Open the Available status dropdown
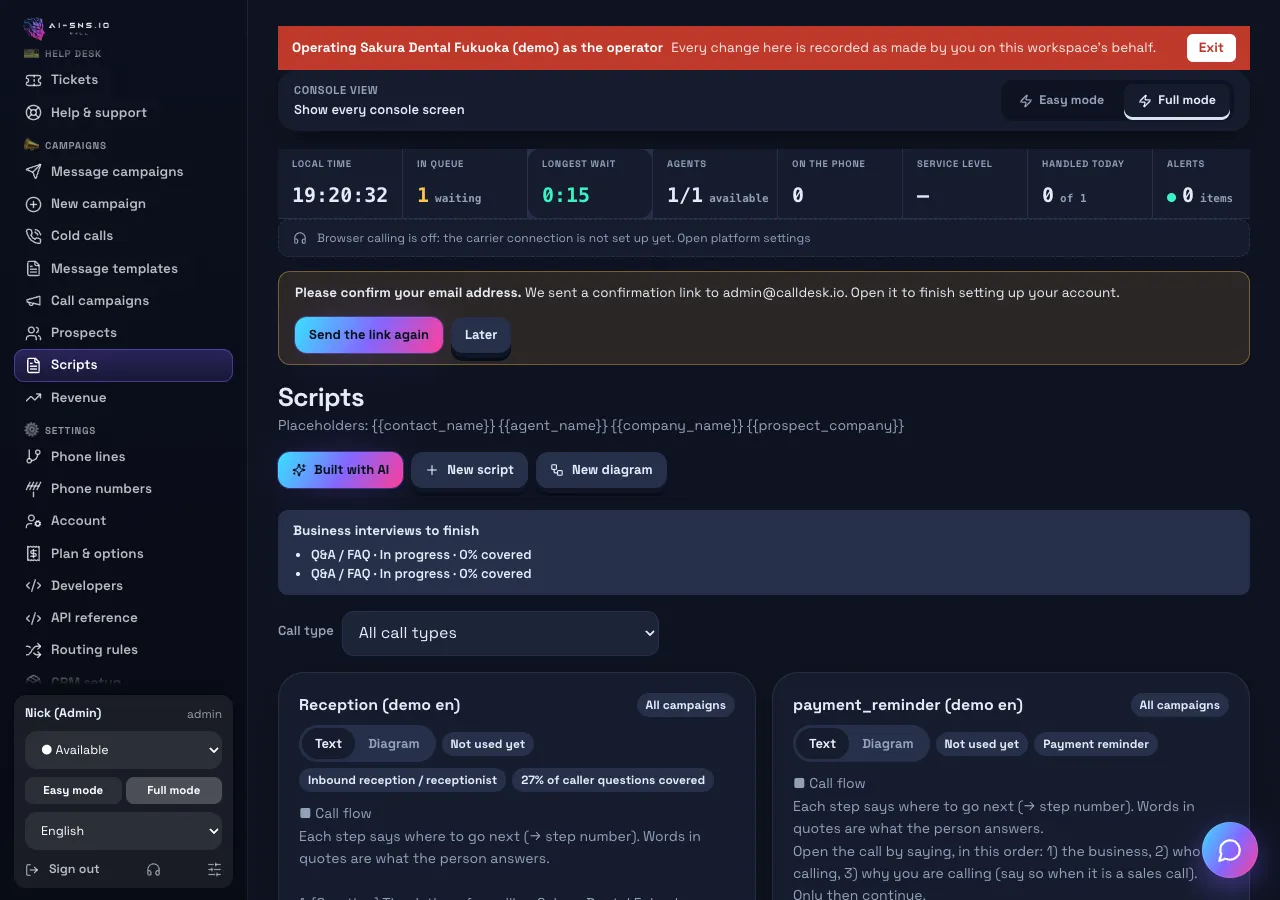The width and height of the screenshot is (1280, 900). click(123, 750)
